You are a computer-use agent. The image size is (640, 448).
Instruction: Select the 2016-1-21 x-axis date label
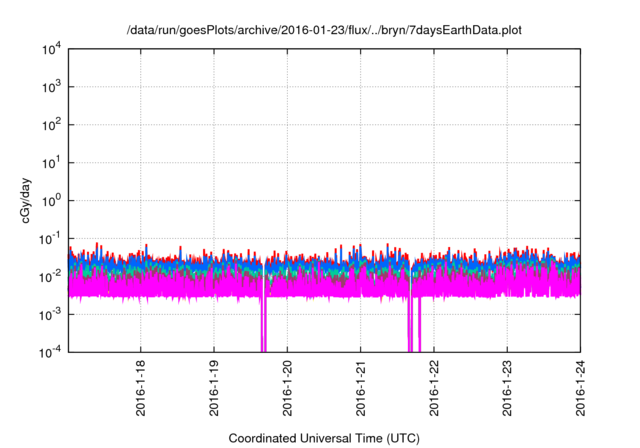tap(360, 388)
